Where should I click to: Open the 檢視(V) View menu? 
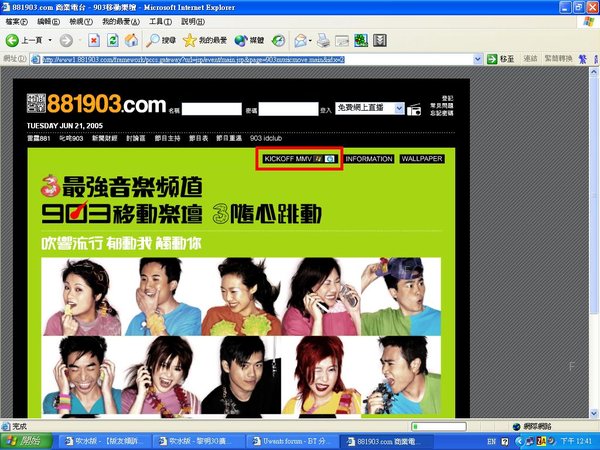81,22
